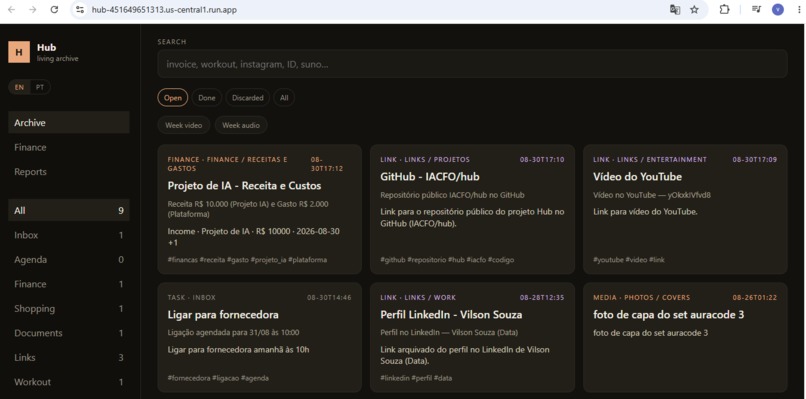Click the 08-30T17:10 timestamp
This screenshot has height=399, width=806.
[x=542, y=160]
